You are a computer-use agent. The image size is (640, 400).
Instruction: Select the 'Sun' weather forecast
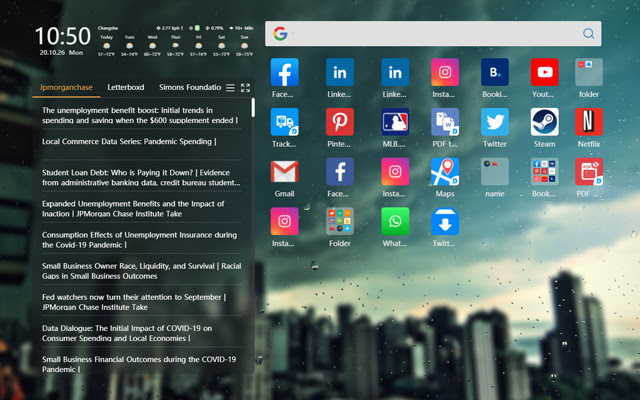(244, 45)
